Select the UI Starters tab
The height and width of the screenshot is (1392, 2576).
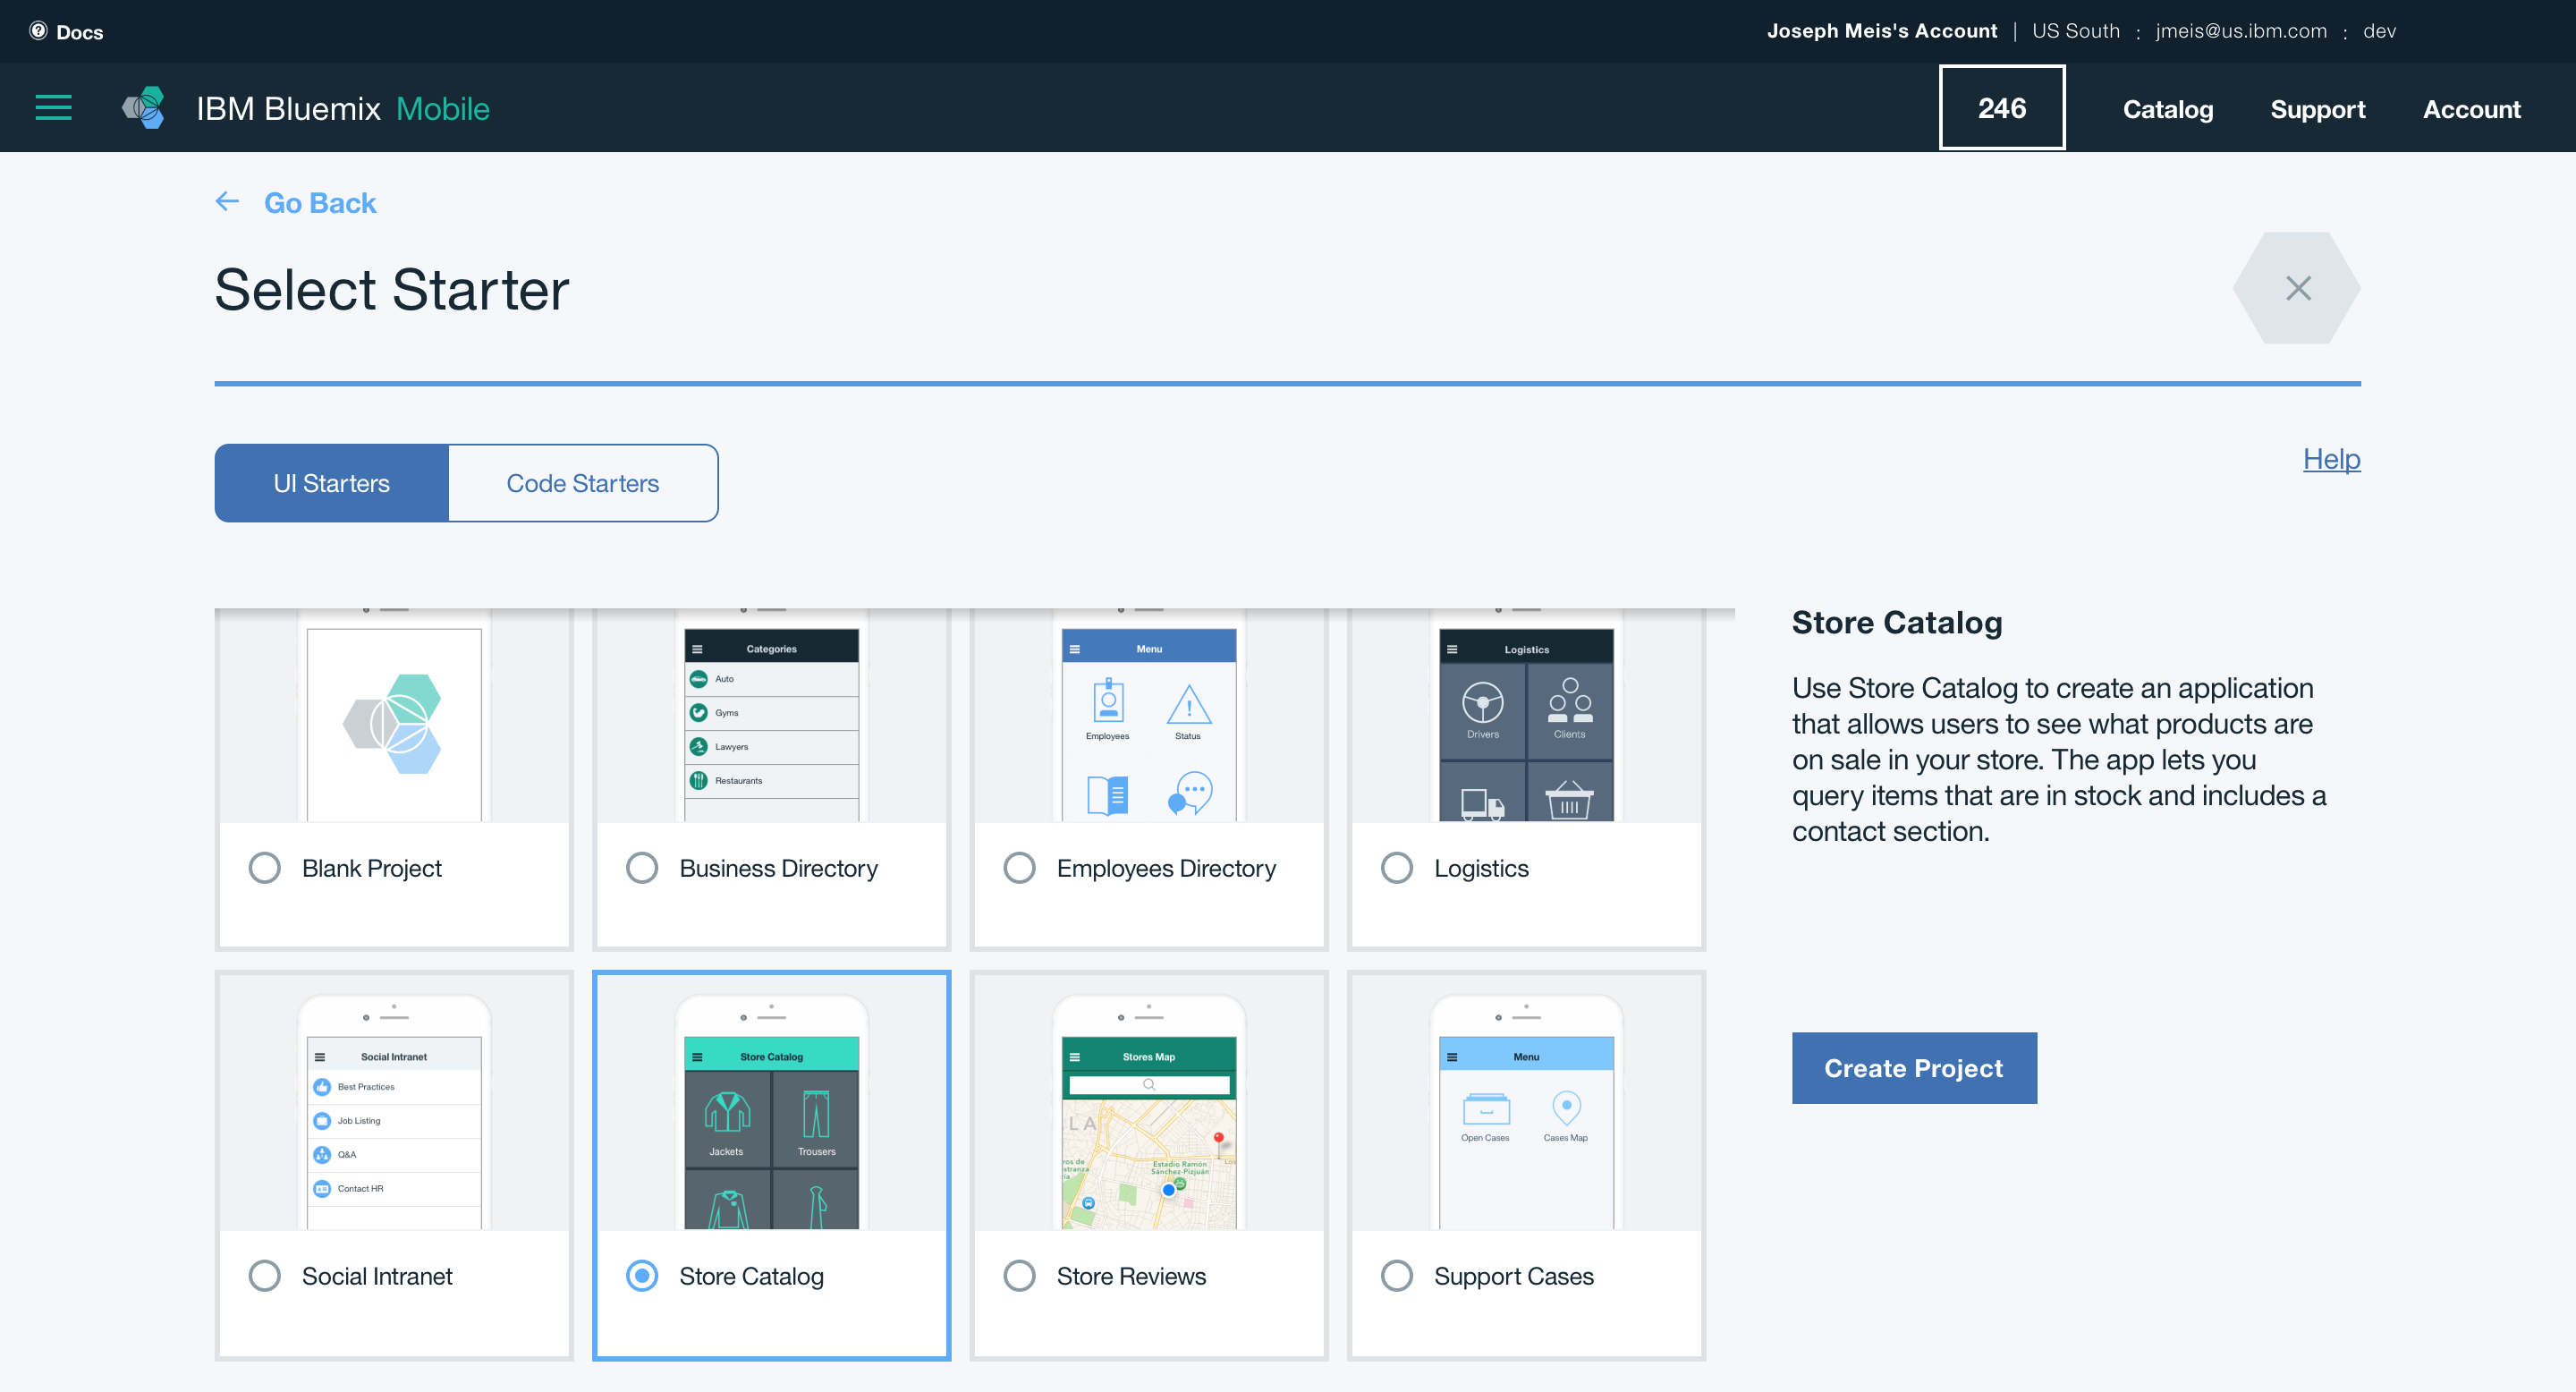[331, 483]
